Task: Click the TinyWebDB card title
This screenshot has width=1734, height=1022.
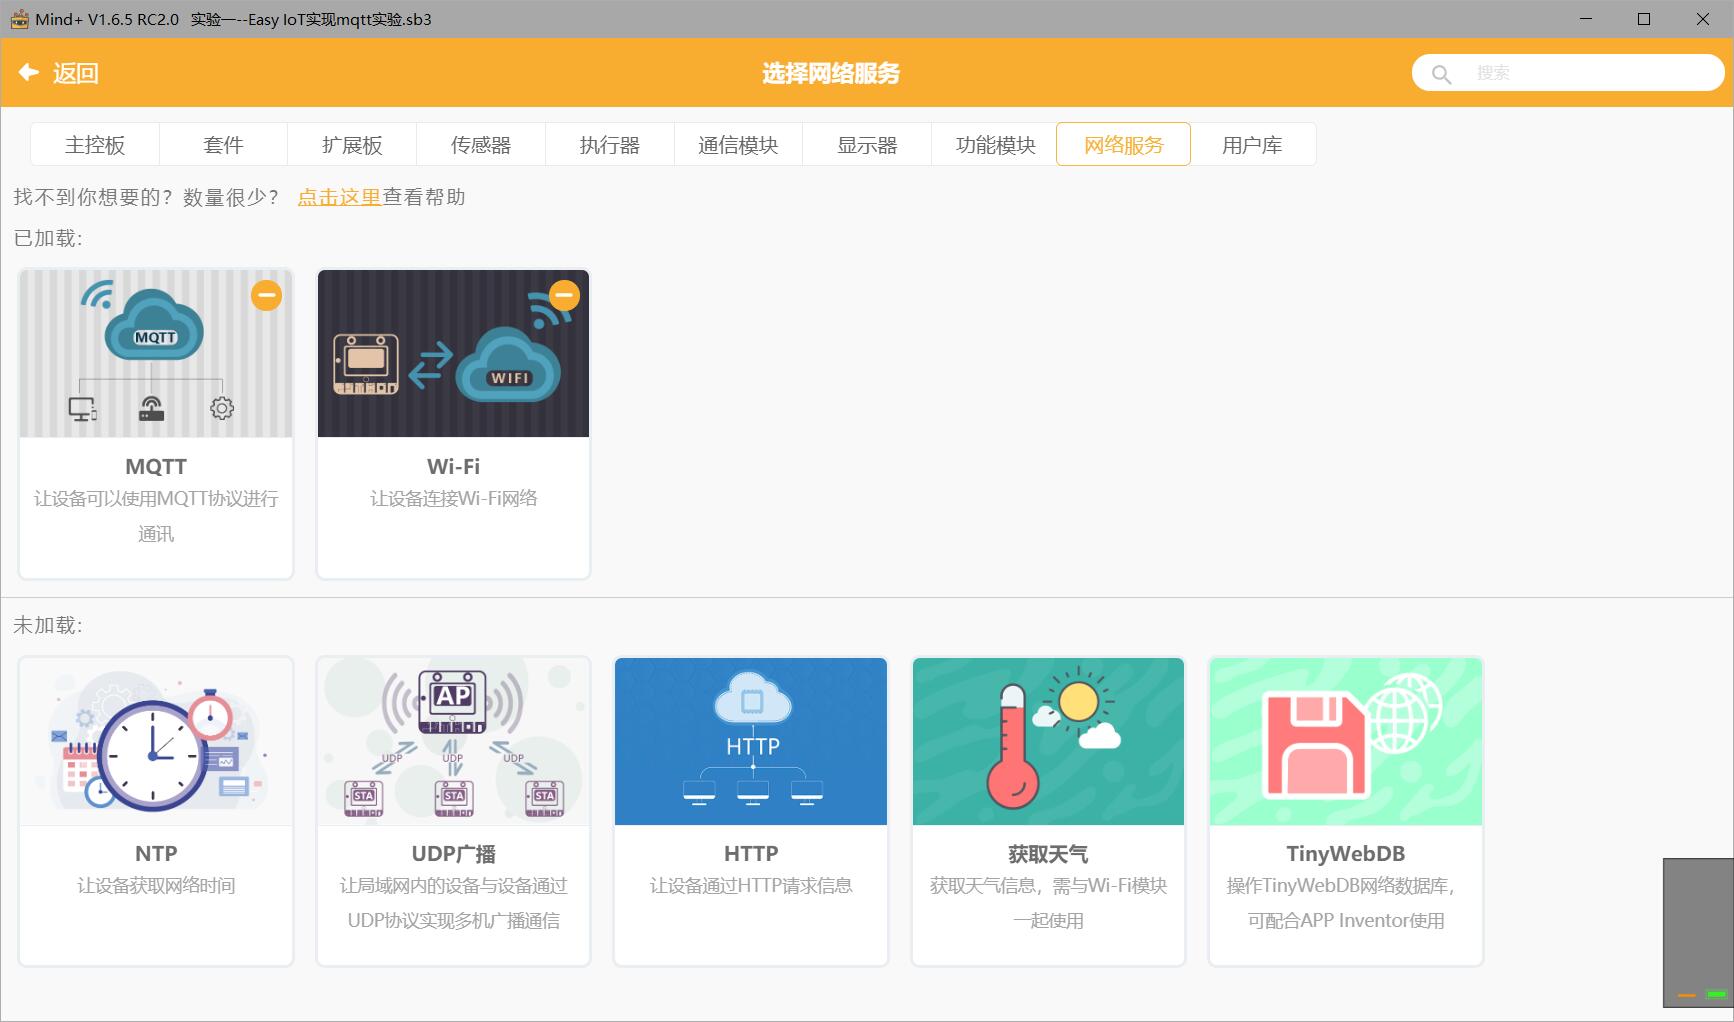Action: tap(1346, 853)
